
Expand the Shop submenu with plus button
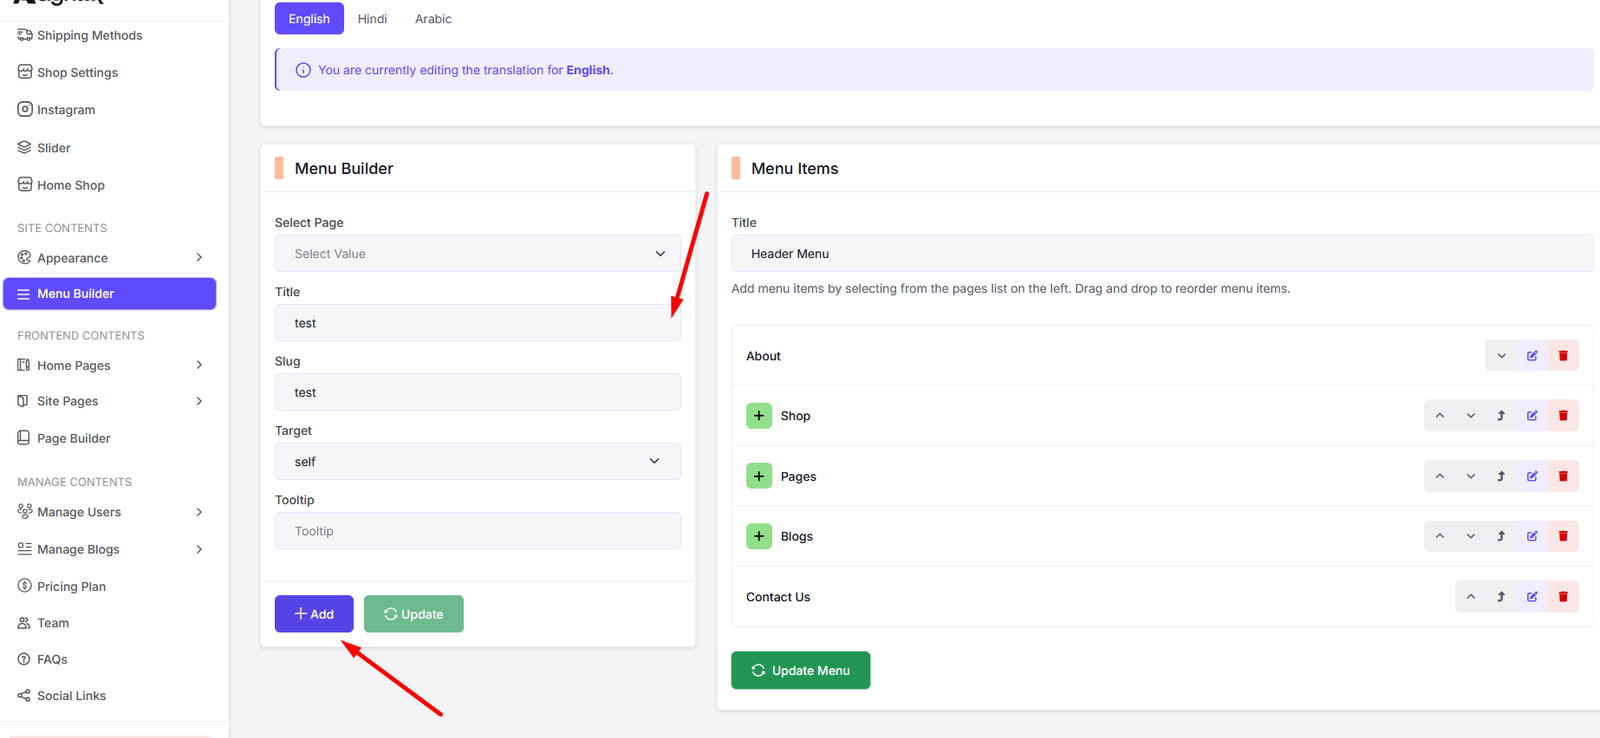(x=759, y=416)
